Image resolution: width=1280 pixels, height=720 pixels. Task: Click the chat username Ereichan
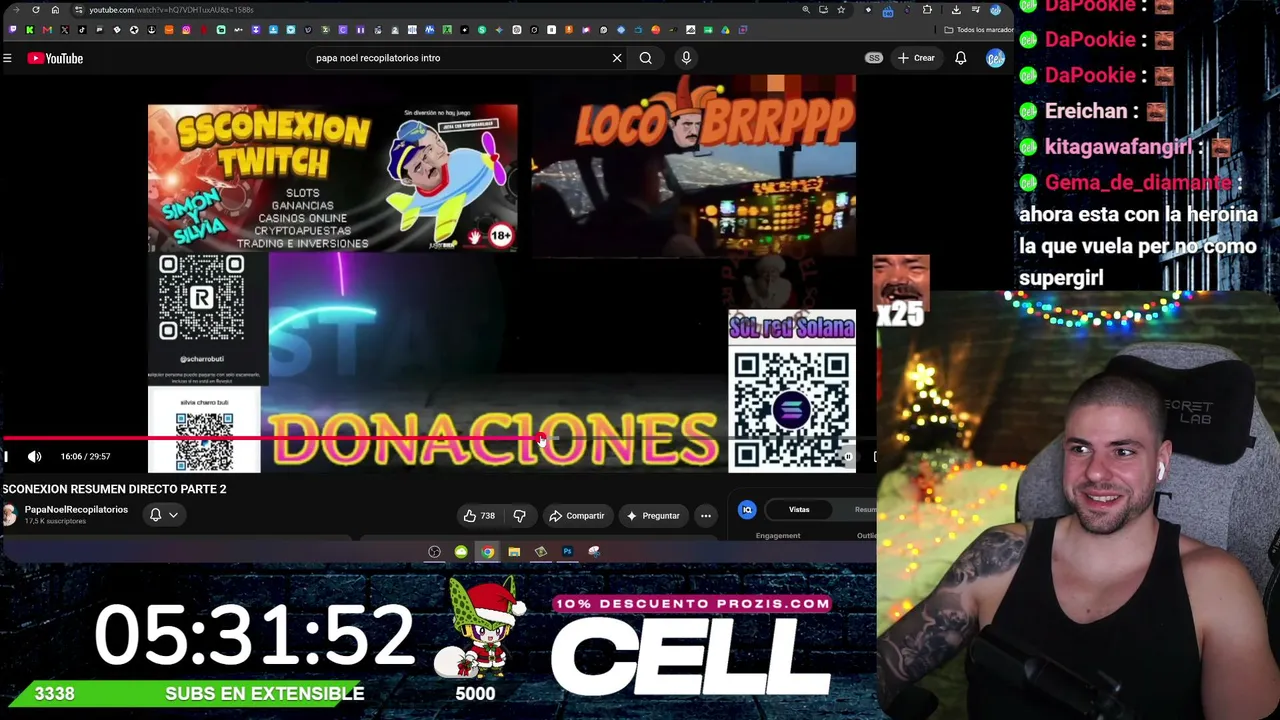coord(1087,111)
